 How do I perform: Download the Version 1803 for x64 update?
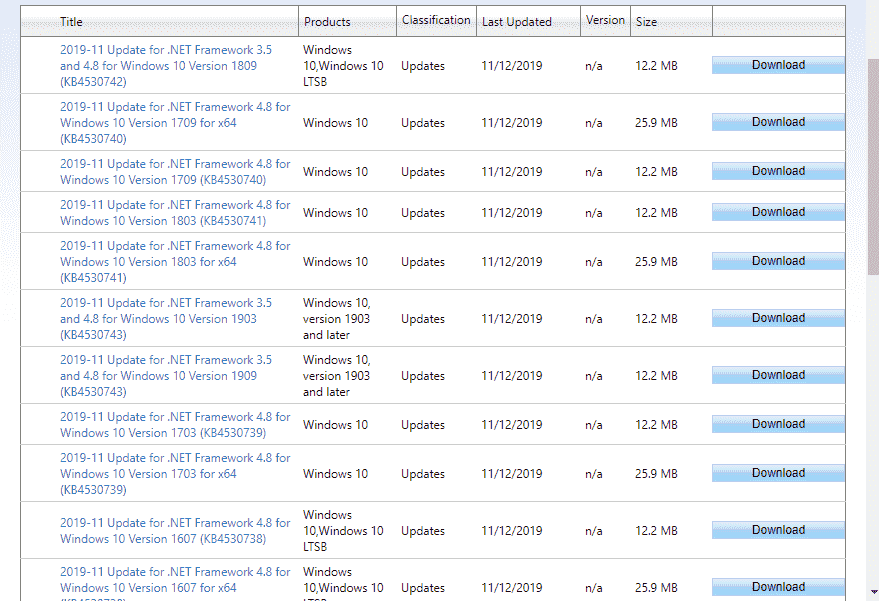[x=778, y=261]
